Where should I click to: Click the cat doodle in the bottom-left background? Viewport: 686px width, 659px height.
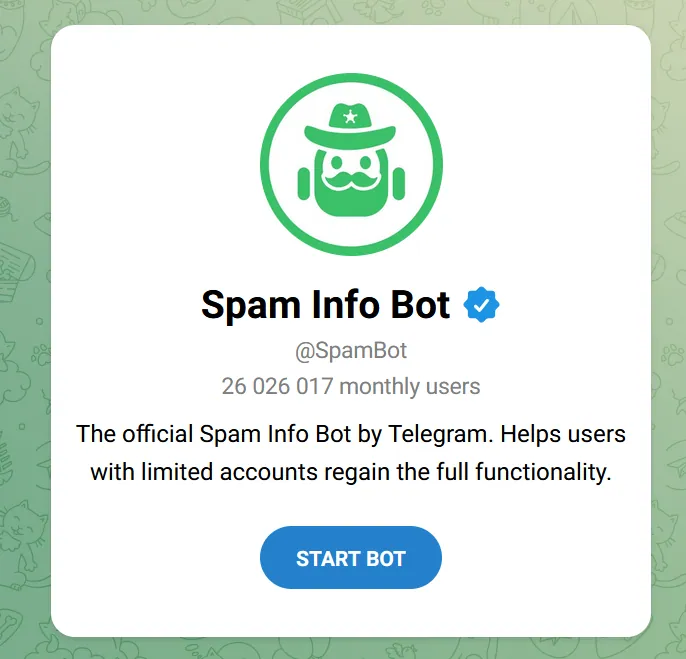click(22, 530)
